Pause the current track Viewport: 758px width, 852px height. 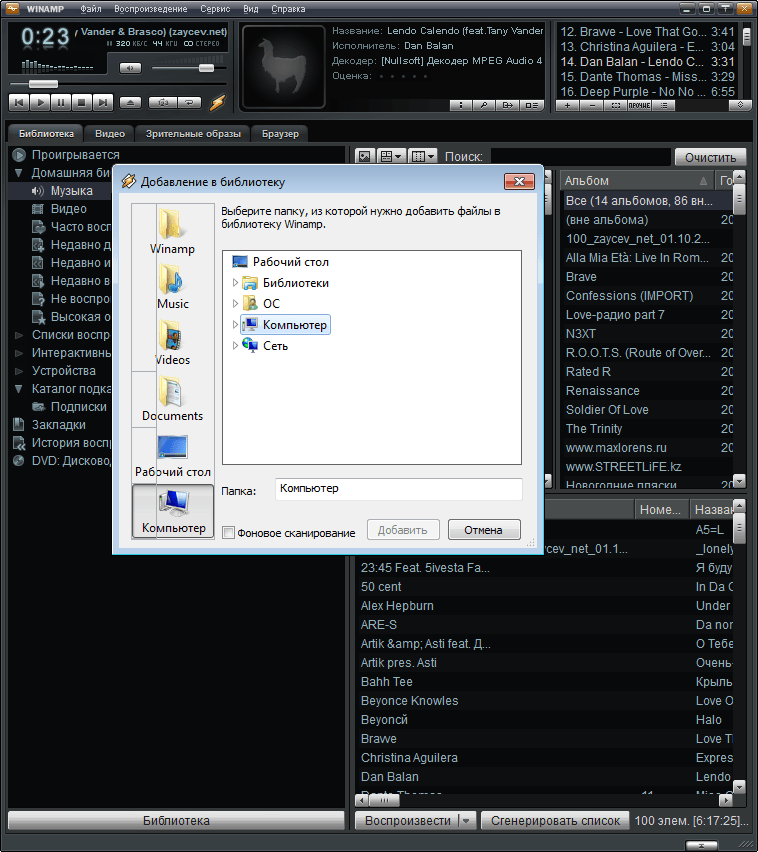pos(61,102)
